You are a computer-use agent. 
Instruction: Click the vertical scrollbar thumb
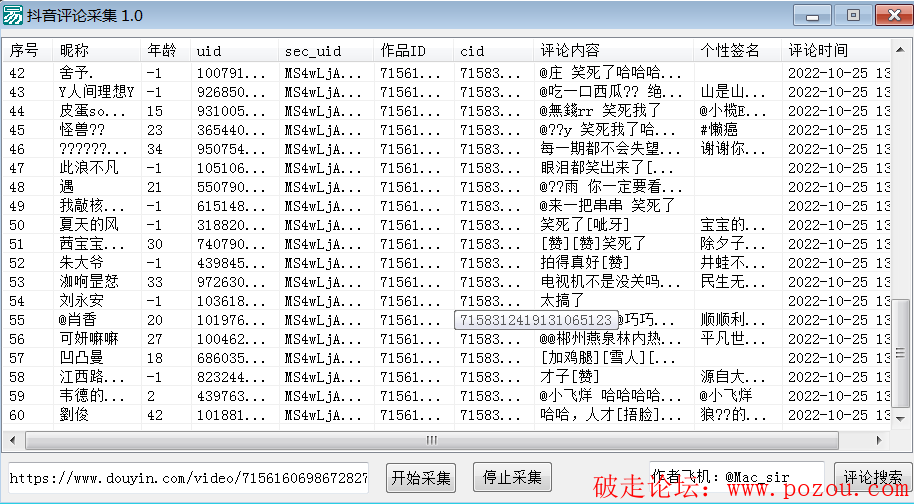click(x=901, y=353)
